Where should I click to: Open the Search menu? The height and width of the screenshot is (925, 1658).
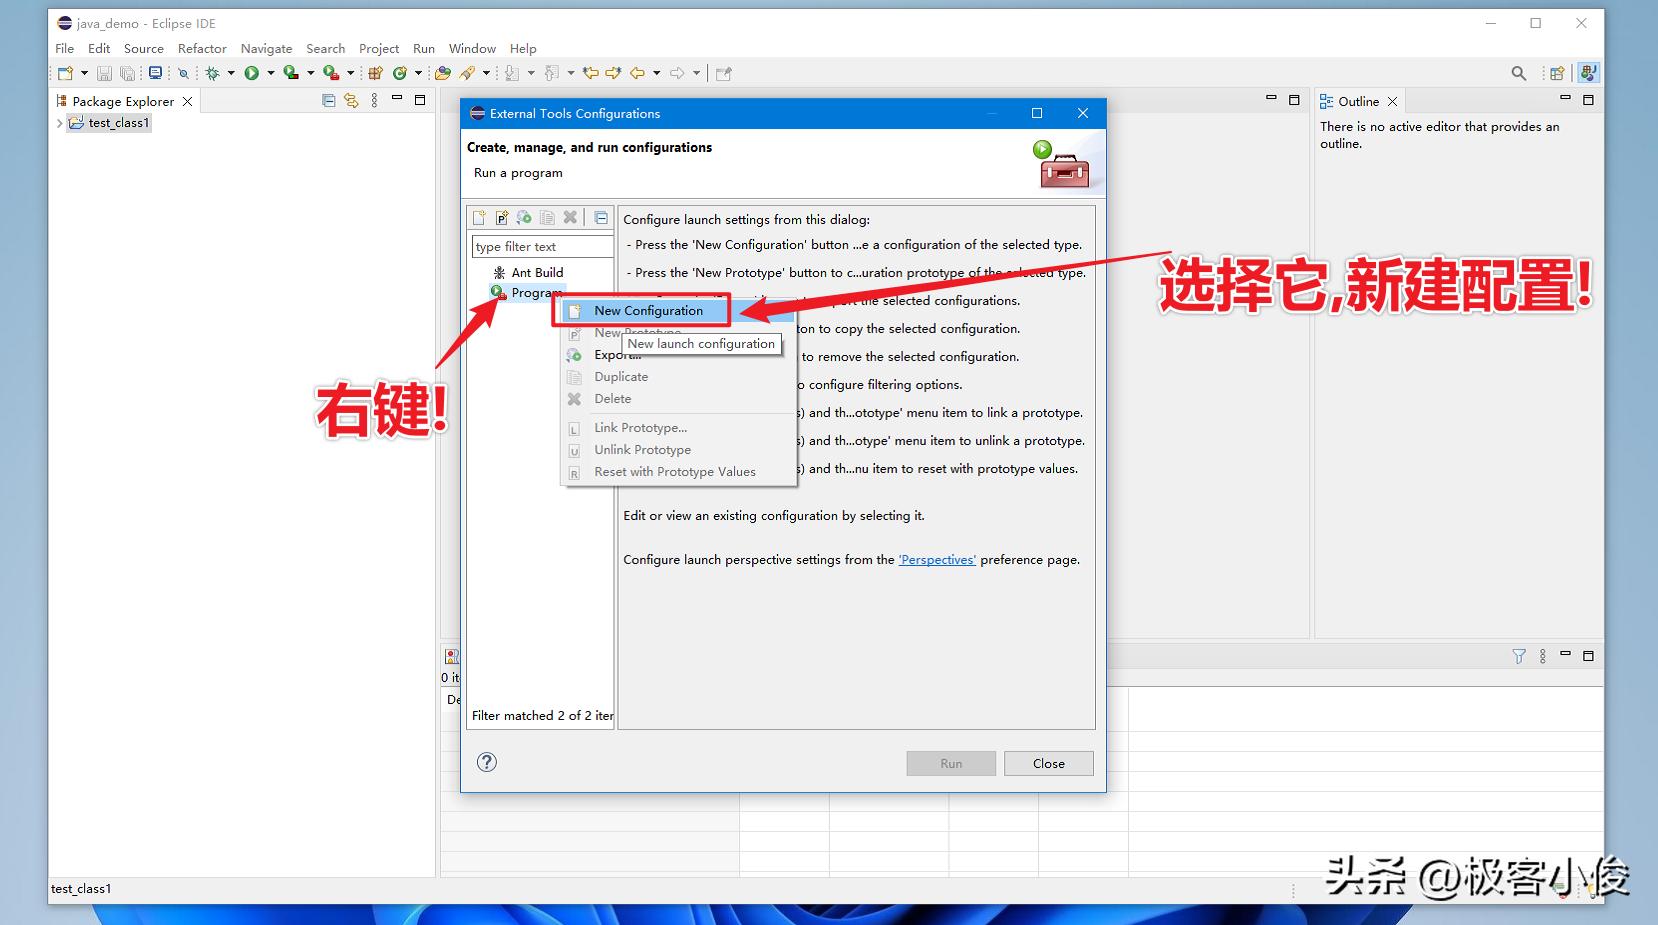(x=325, y=48)
